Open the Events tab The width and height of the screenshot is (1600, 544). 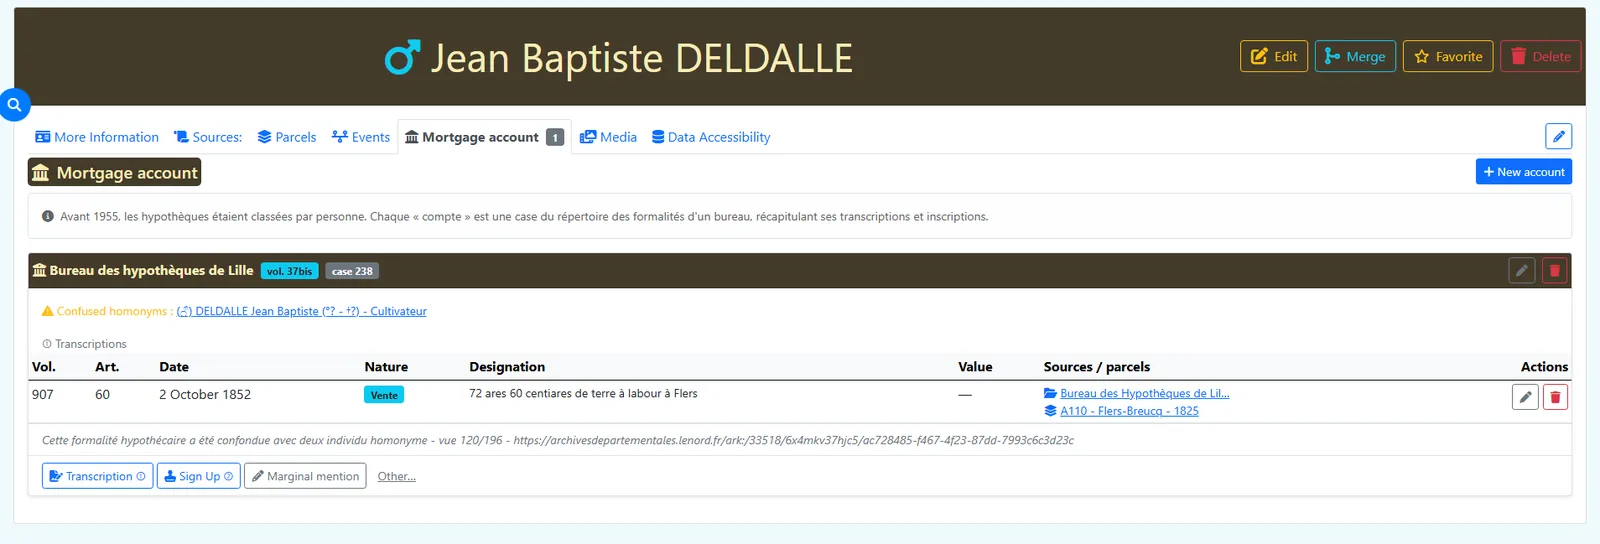click(361, 137)
